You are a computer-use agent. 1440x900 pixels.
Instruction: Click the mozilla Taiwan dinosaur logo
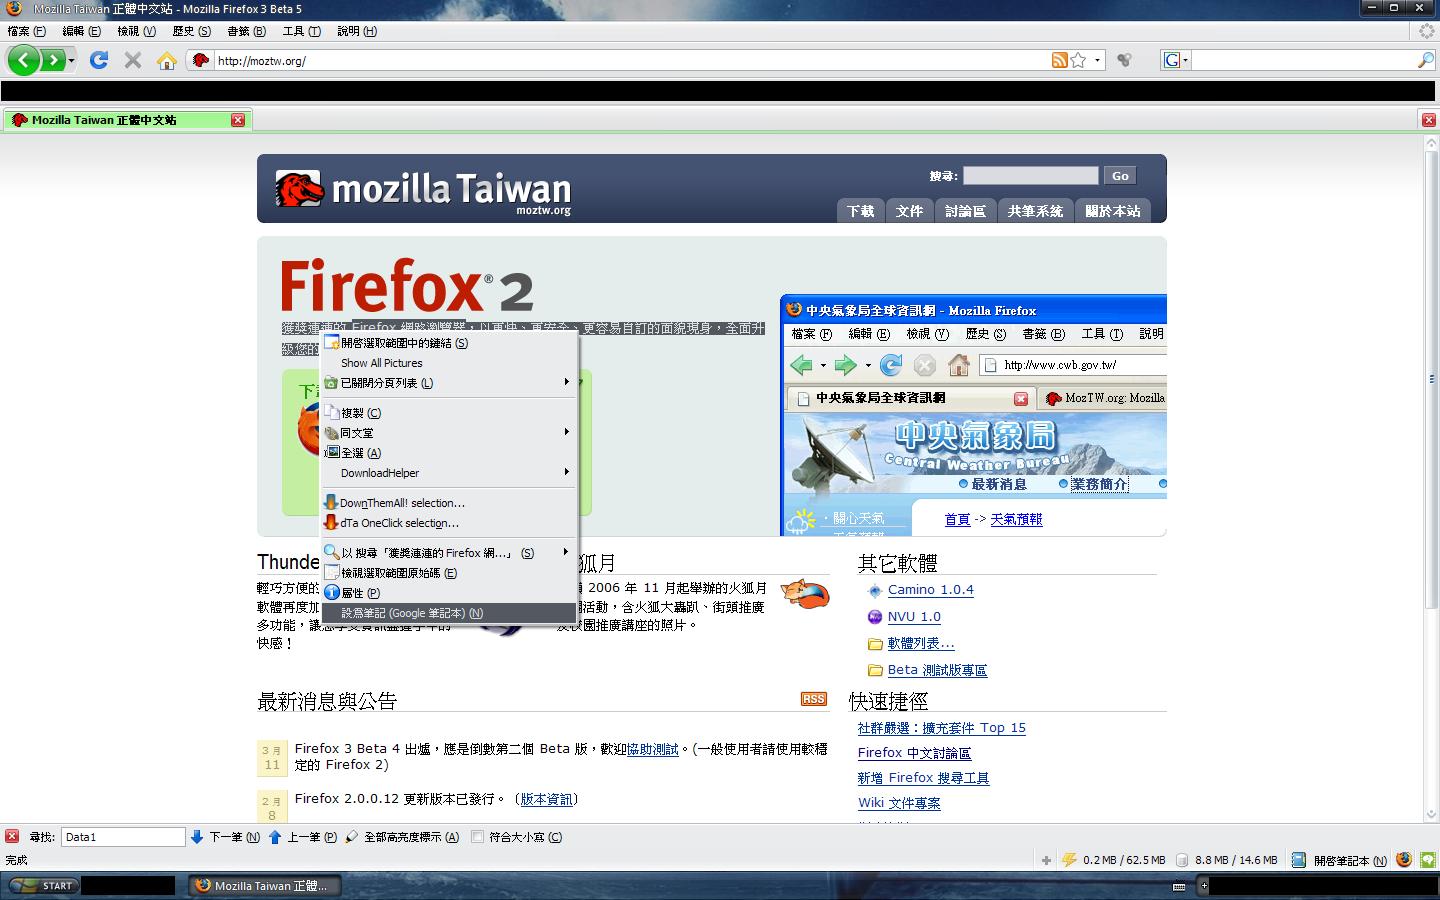[300, 189]
